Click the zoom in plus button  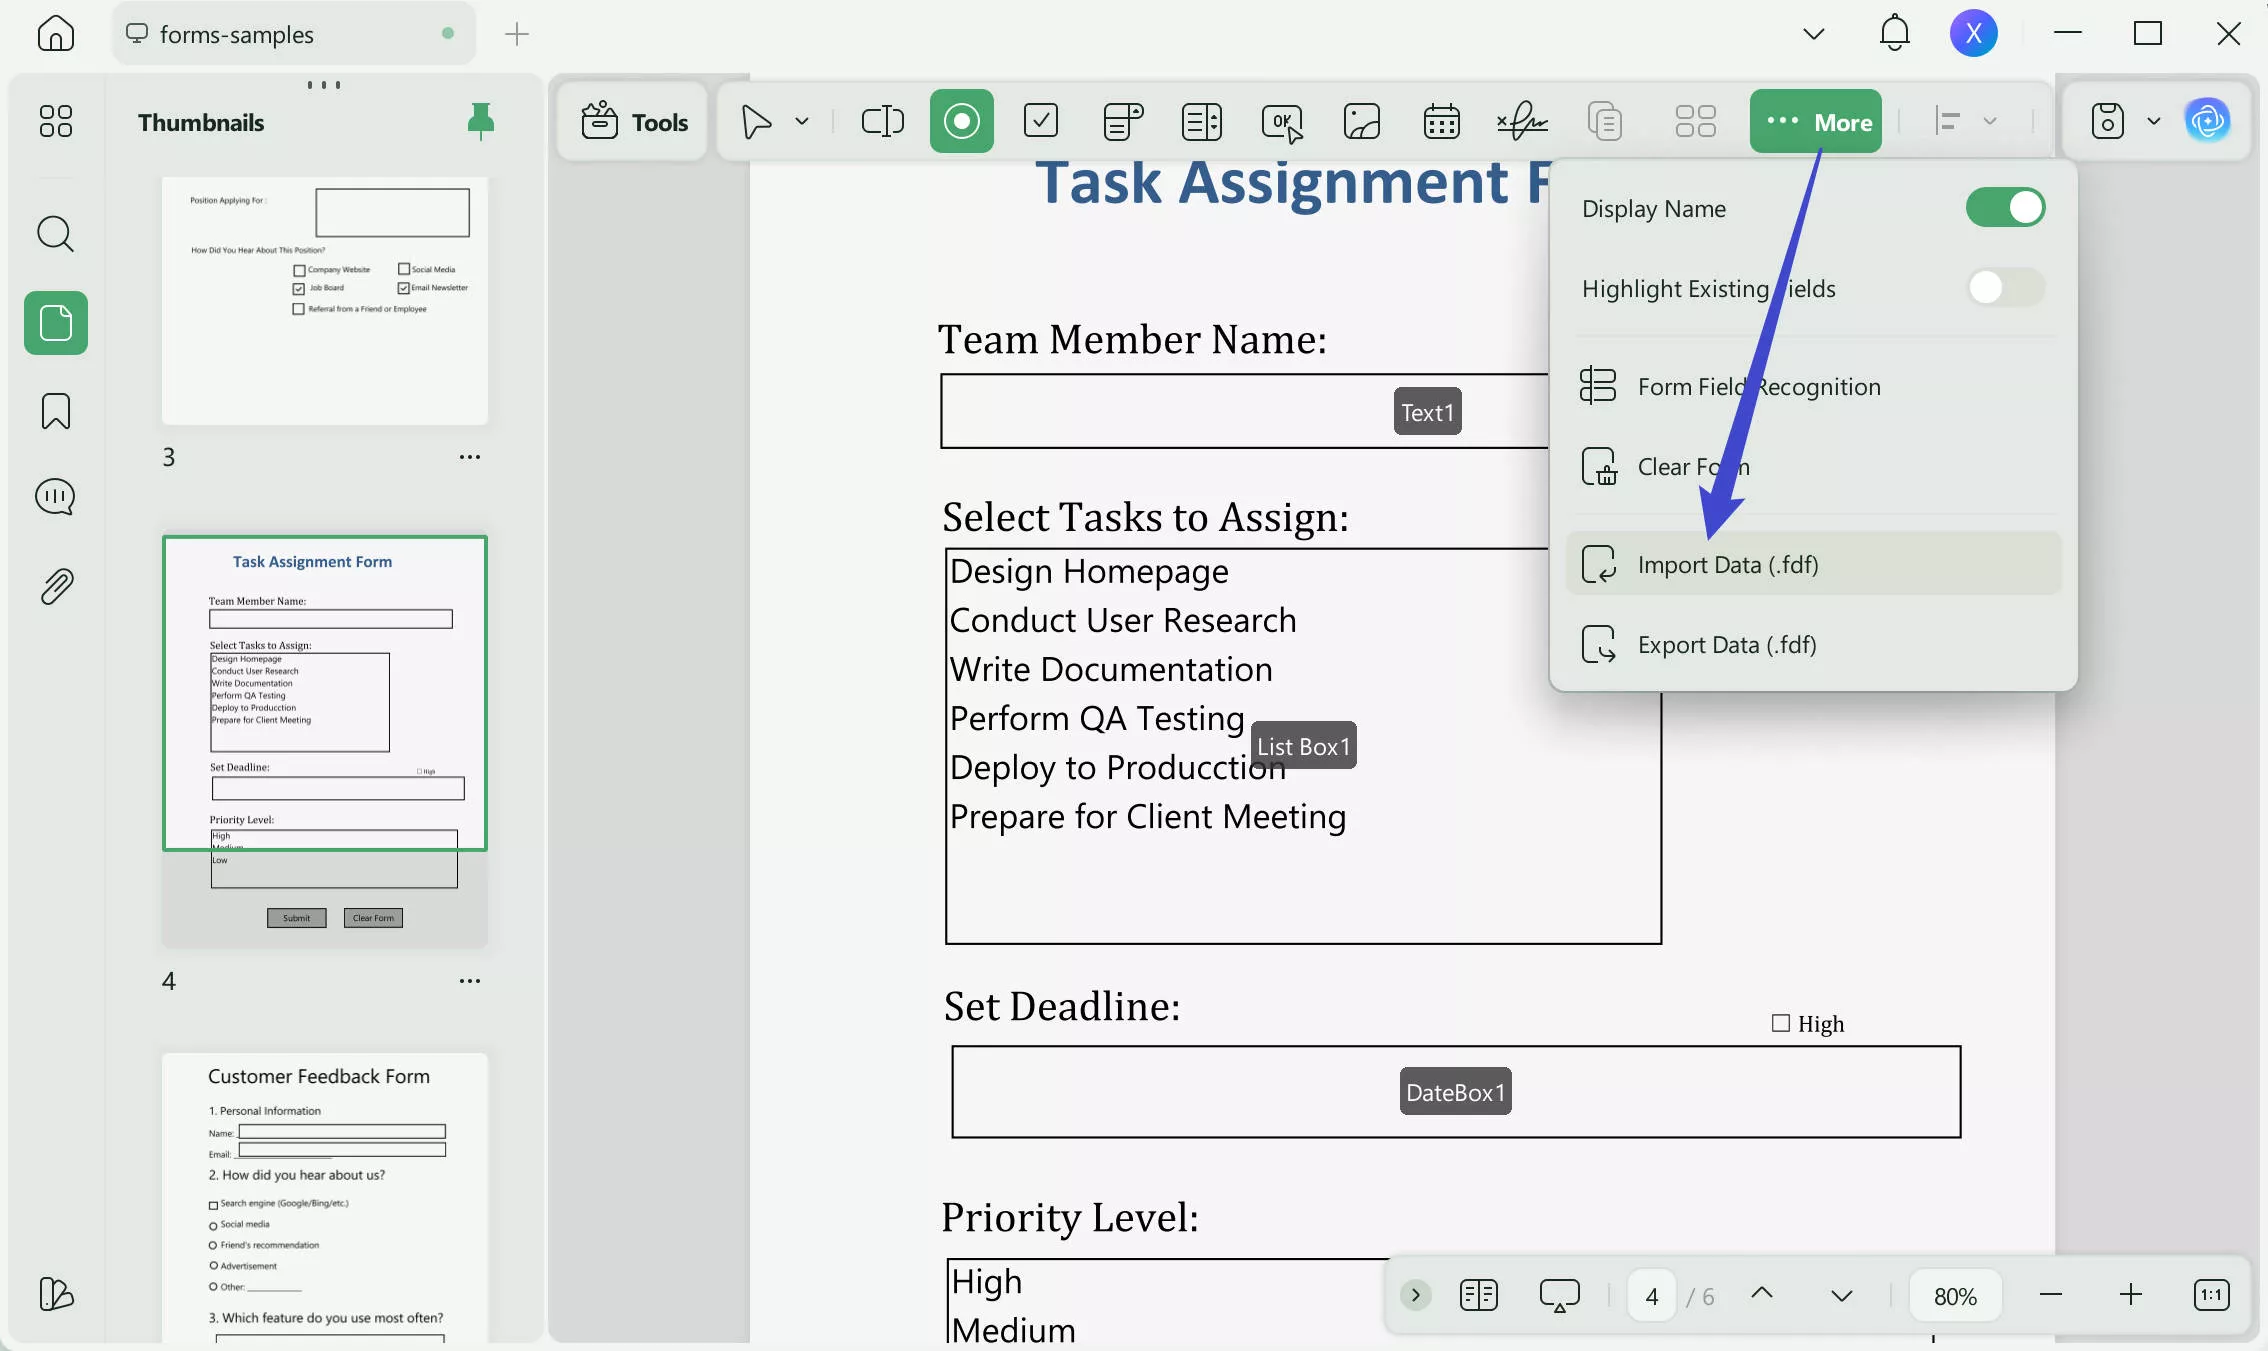[x=2130, y=1296]
